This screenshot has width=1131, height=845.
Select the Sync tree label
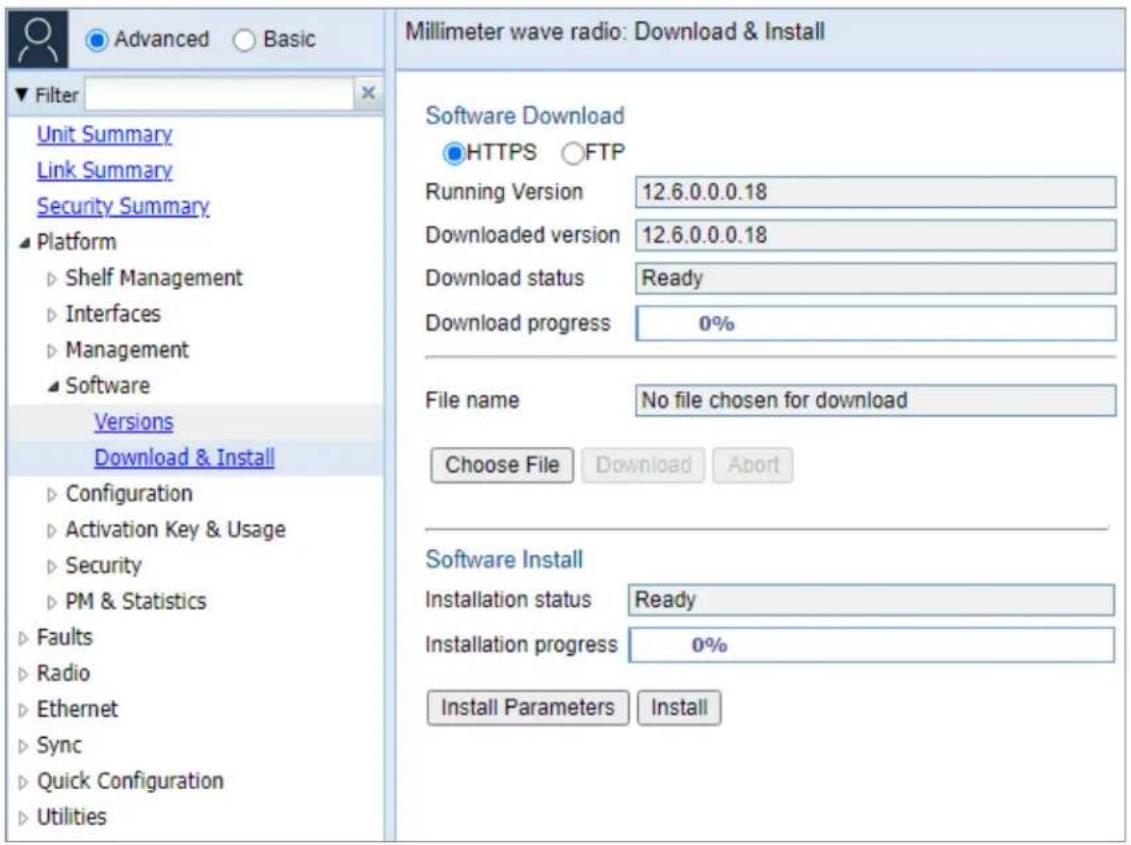pos(59,745)
